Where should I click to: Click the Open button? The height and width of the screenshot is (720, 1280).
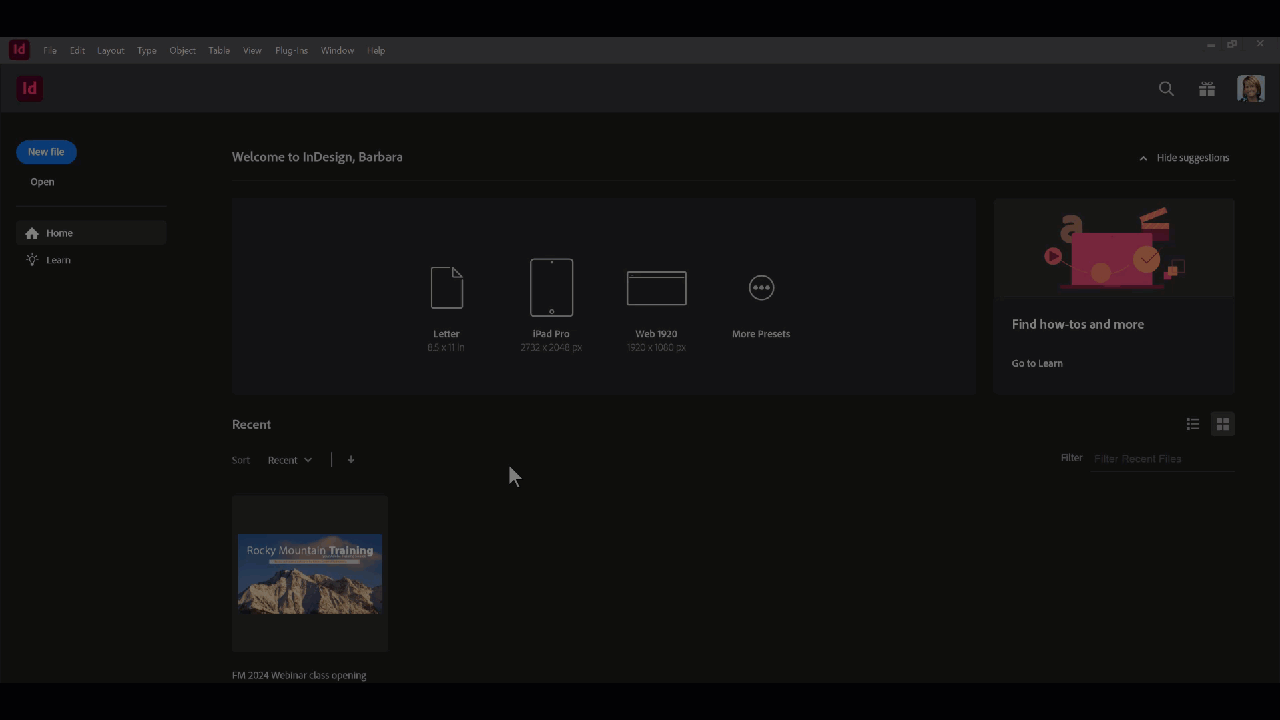[x=42, y=182]
